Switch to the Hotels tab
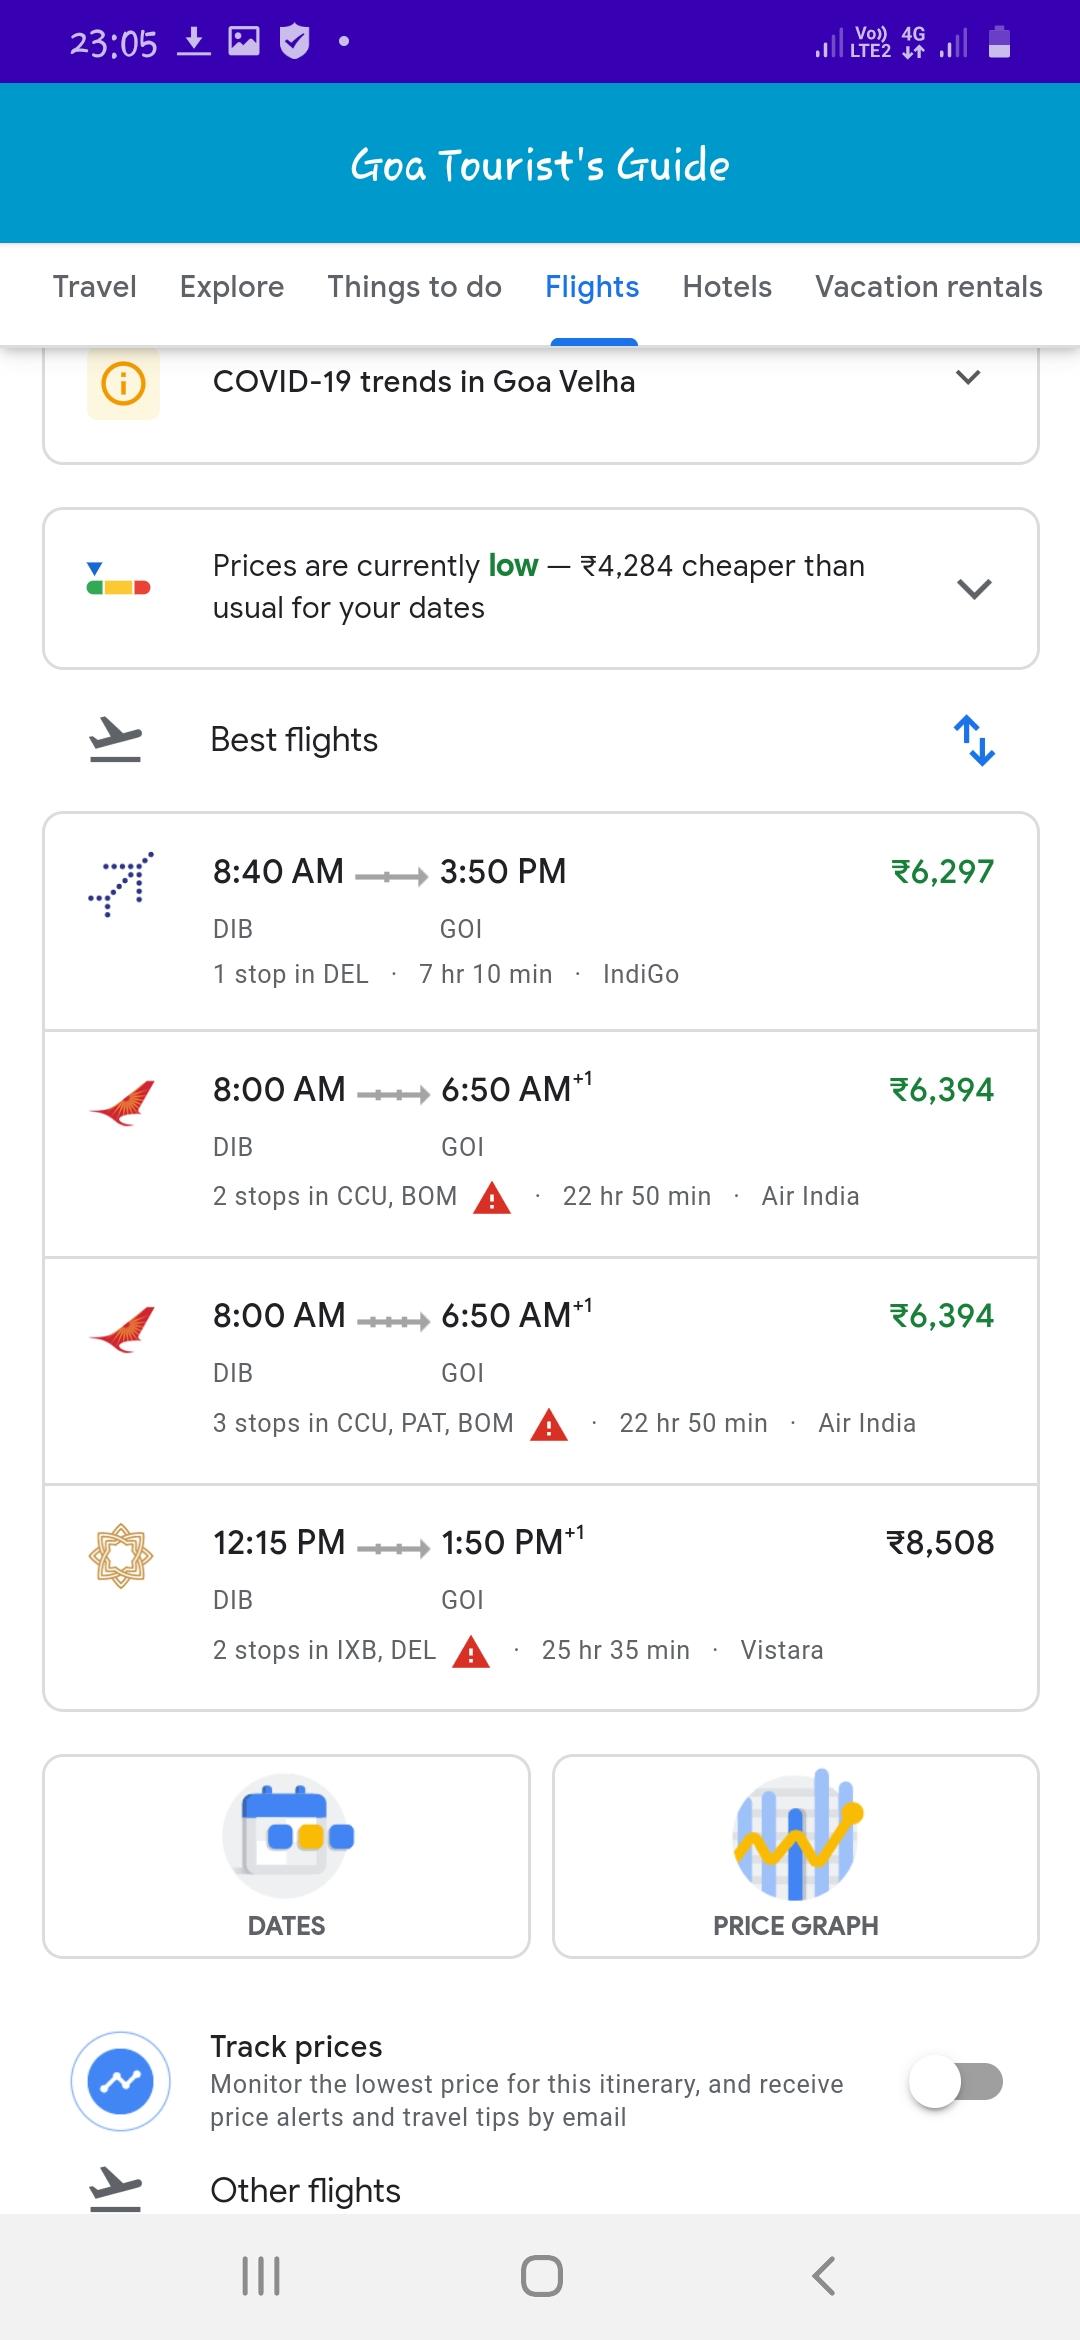1080x2340 pixels. [727, 287]
